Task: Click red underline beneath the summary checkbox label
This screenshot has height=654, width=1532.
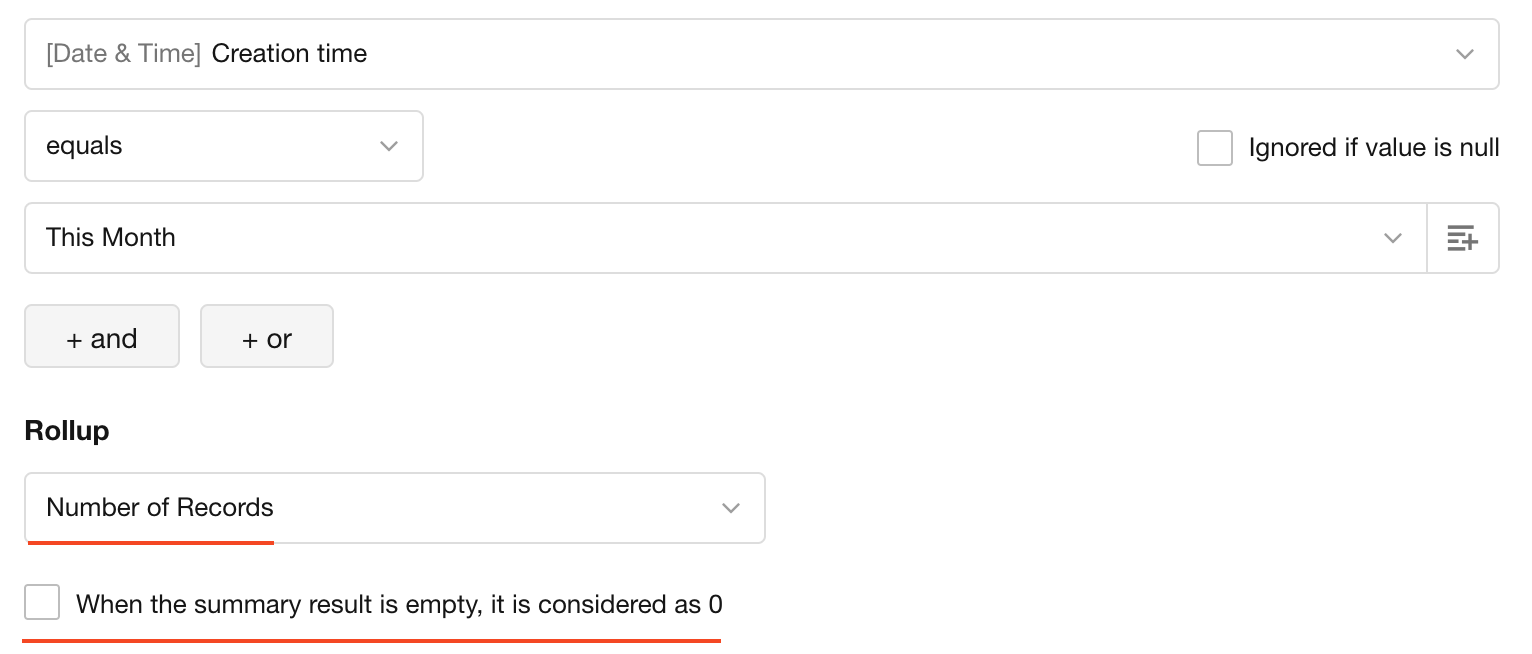Action: [x=371, y=640]
